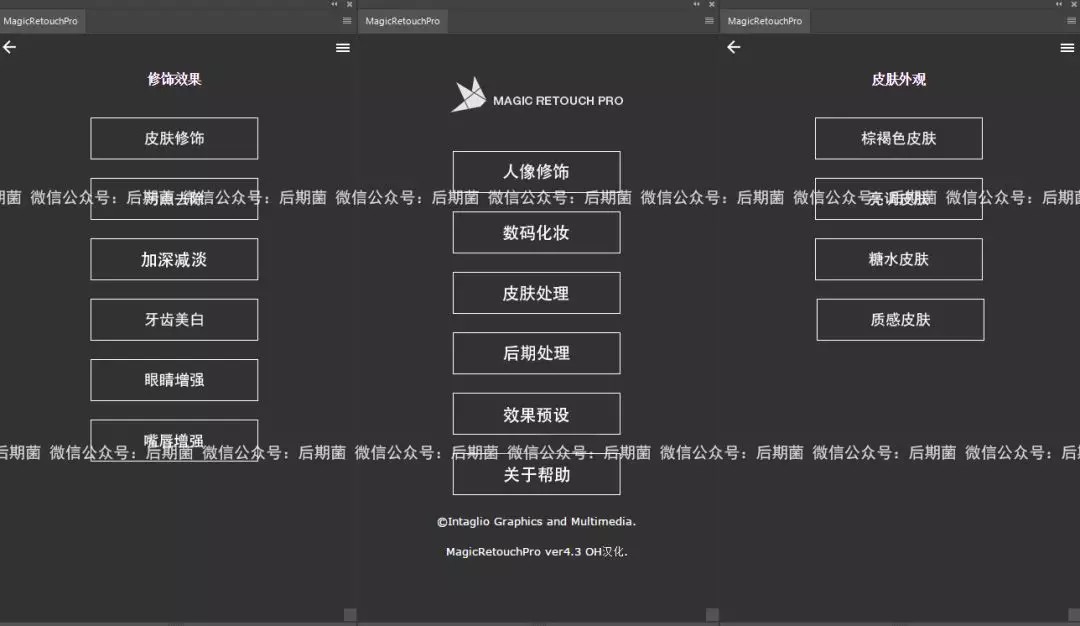Open 关于帮助 about and help

click(537, 474)
